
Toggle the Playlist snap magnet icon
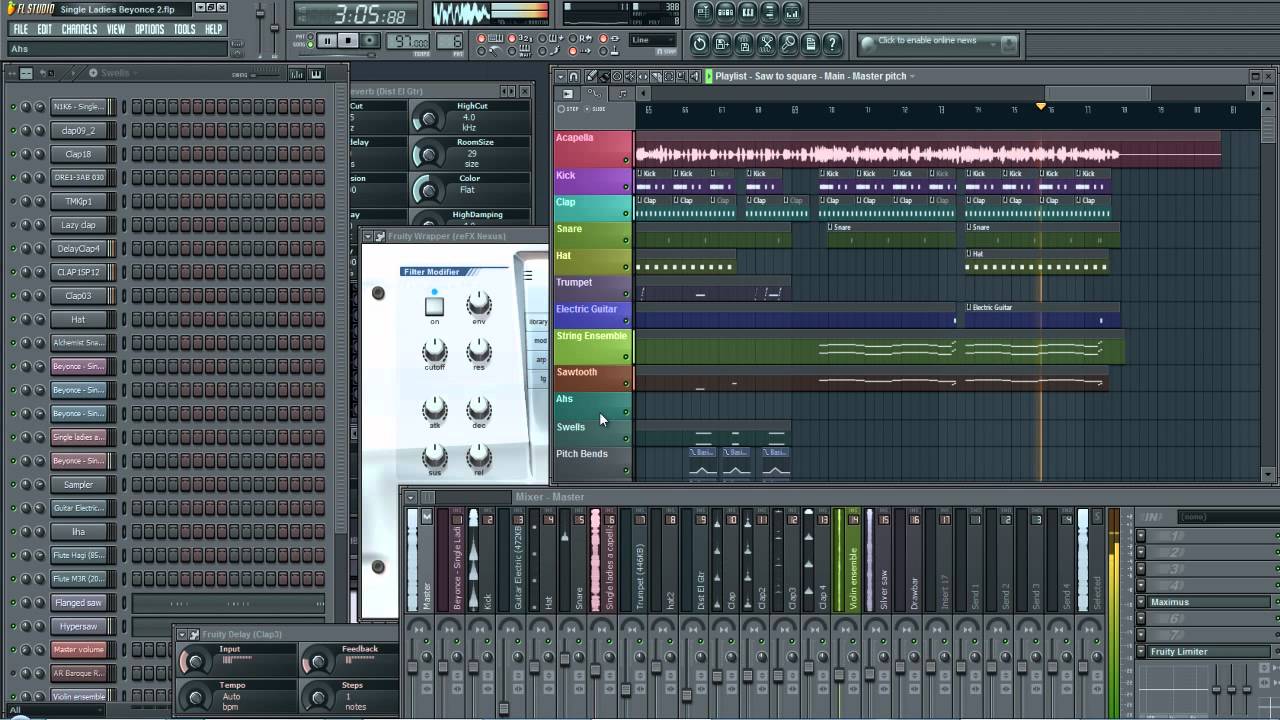(x=574, y=76)
